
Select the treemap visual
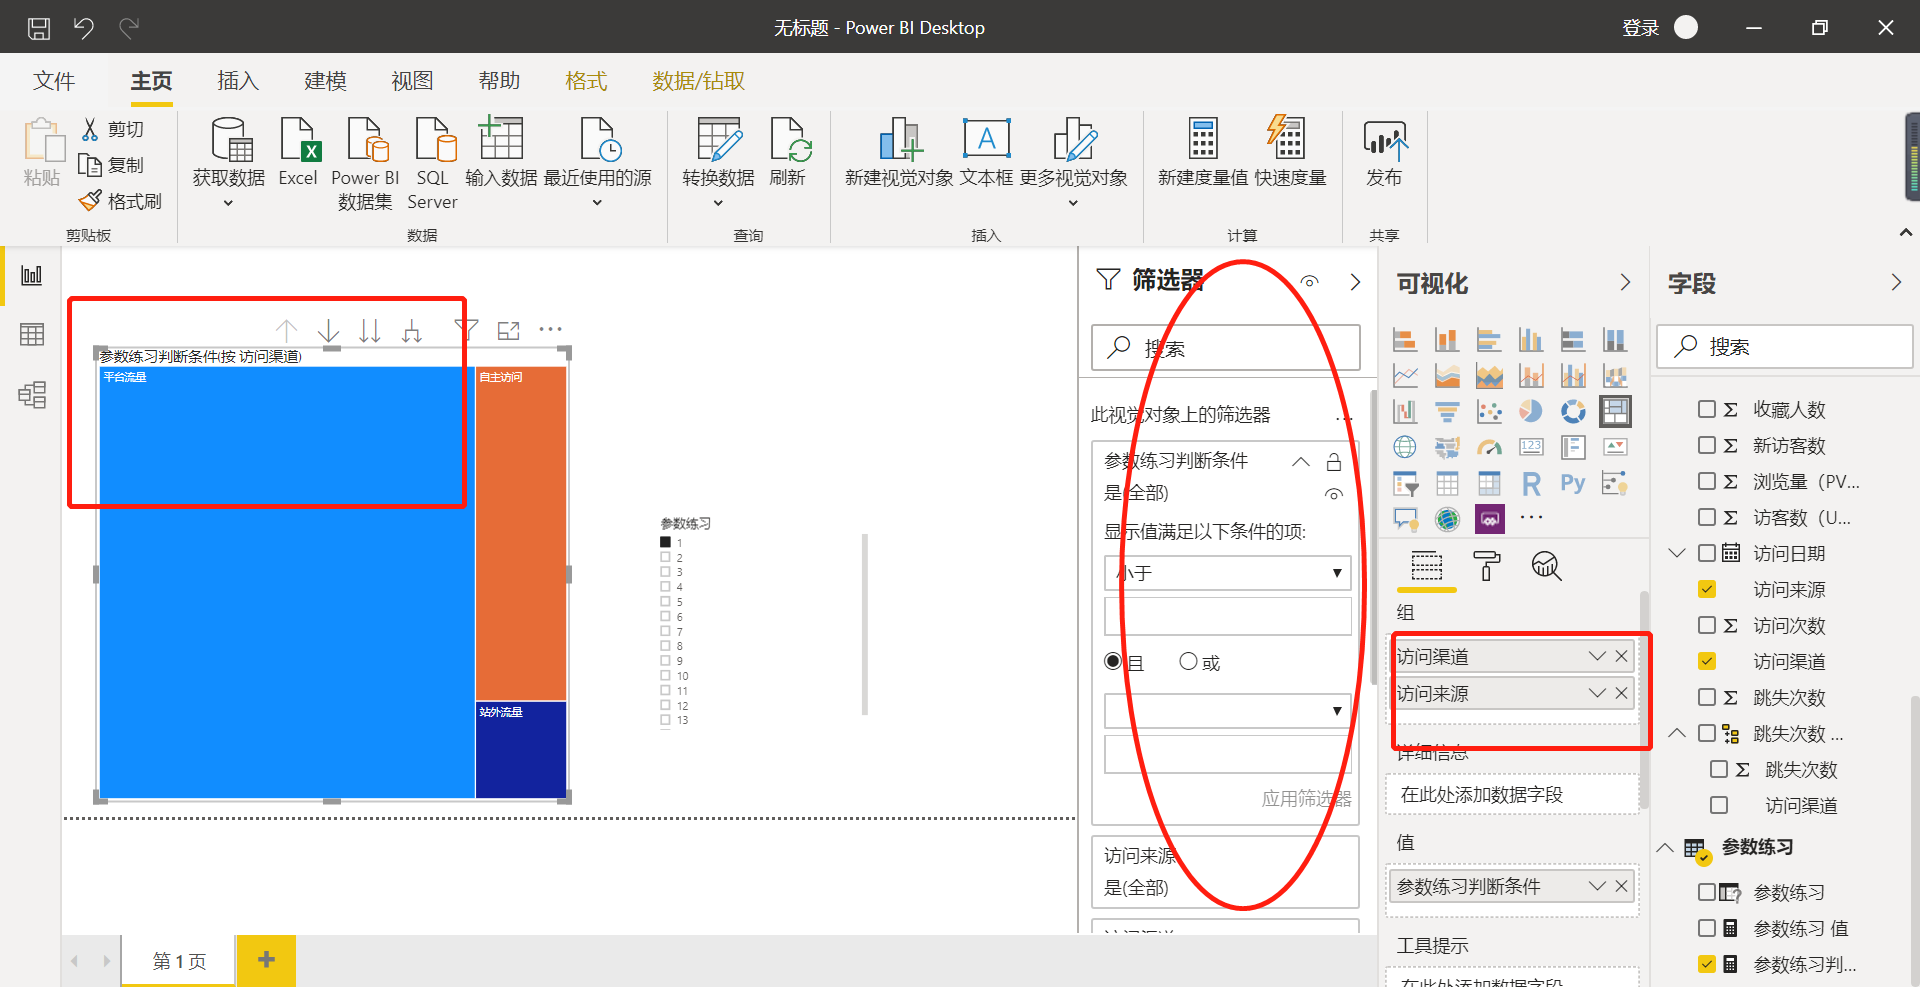(1615, 411)
